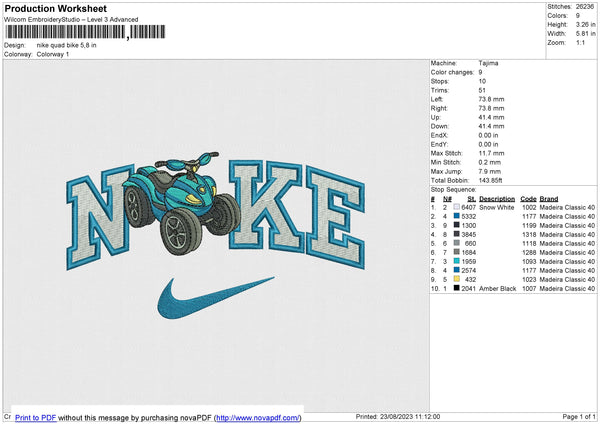The height and width of the screenshot is (424, 600).
Task: Select the Machine value Tajima
Action: pos(488,63)
